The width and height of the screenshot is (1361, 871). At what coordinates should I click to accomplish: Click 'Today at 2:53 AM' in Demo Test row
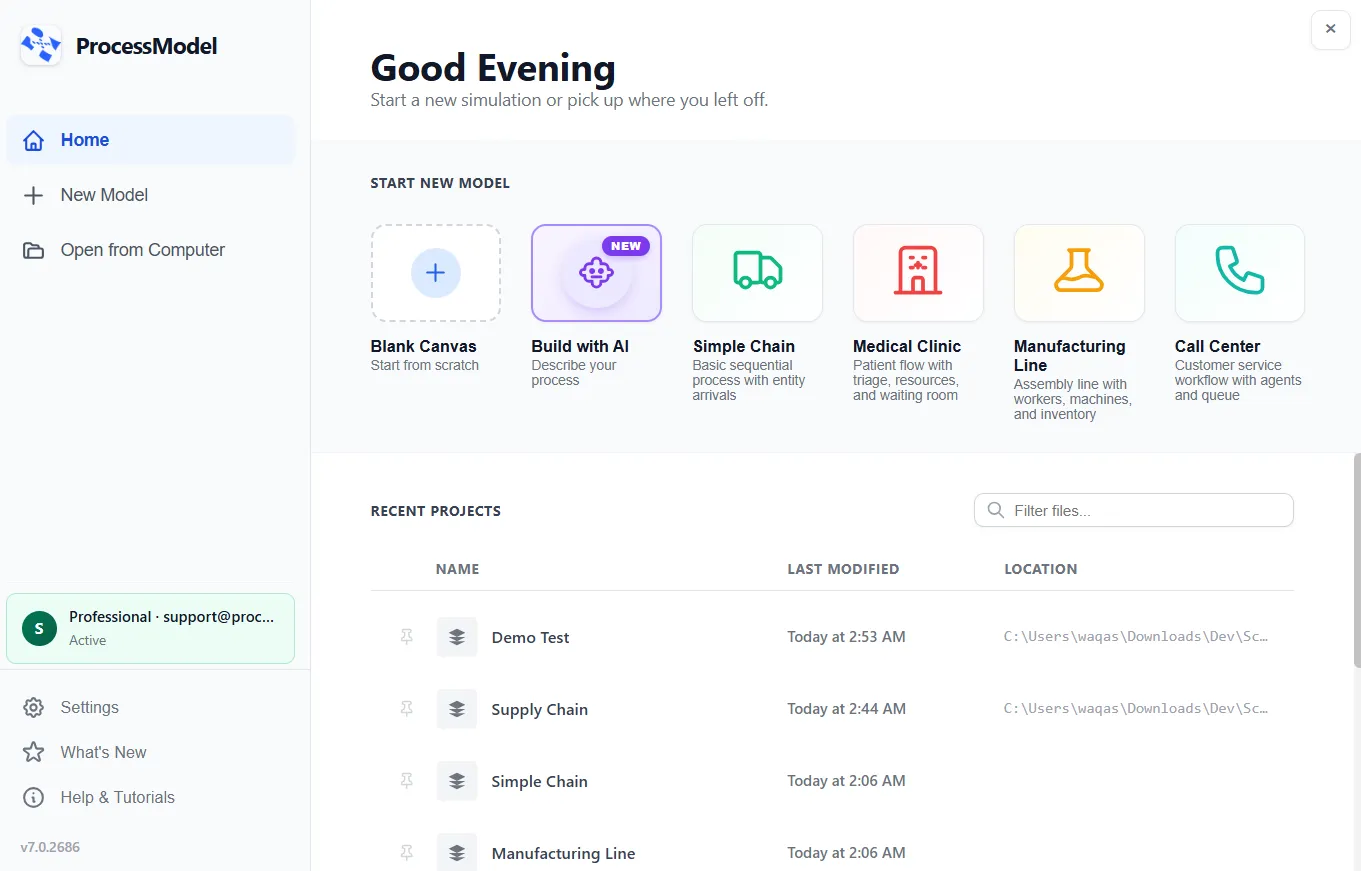846,637
